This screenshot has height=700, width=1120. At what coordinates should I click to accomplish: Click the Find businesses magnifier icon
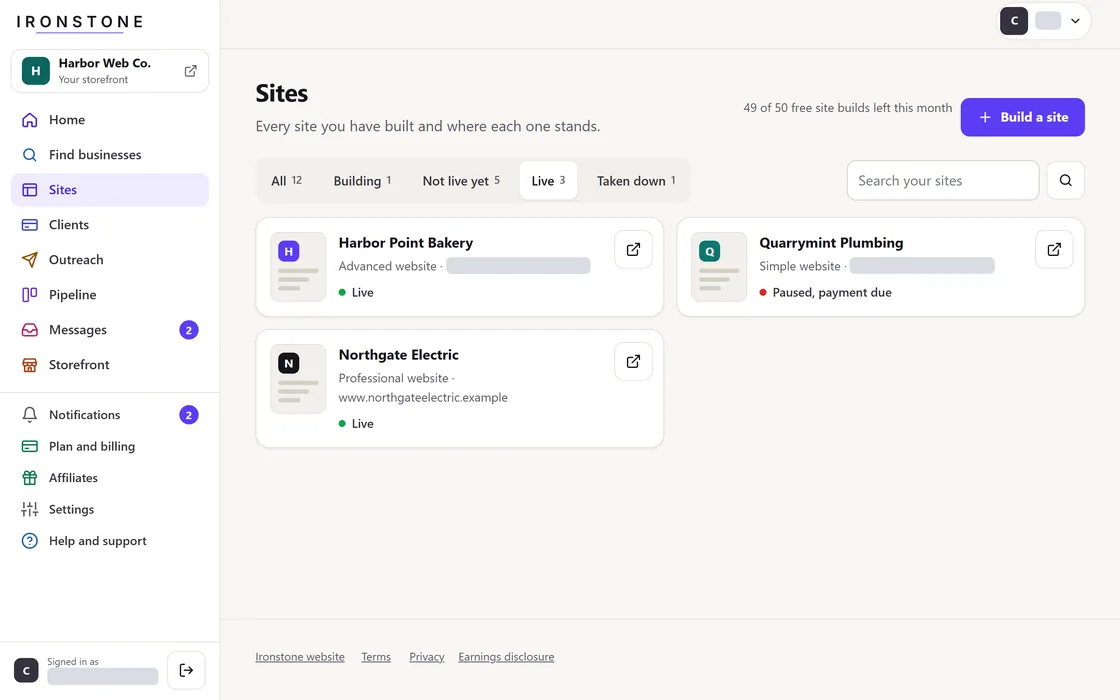29,155
